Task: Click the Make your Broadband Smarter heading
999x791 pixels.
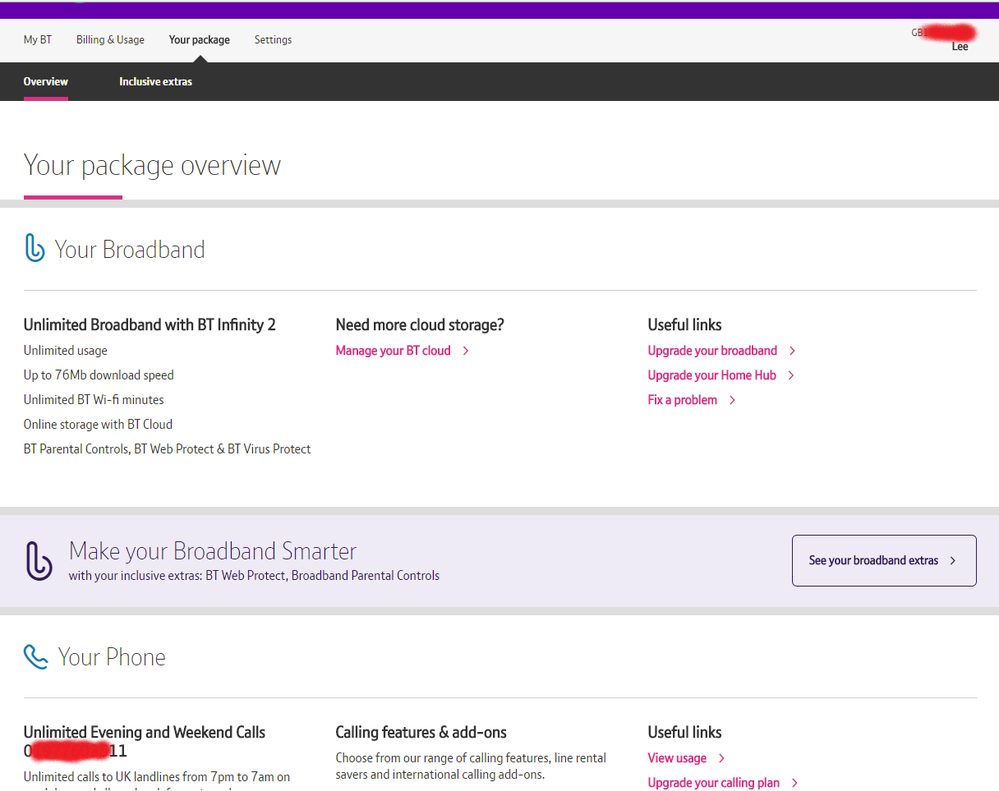Action: click(x=213, y=551)
